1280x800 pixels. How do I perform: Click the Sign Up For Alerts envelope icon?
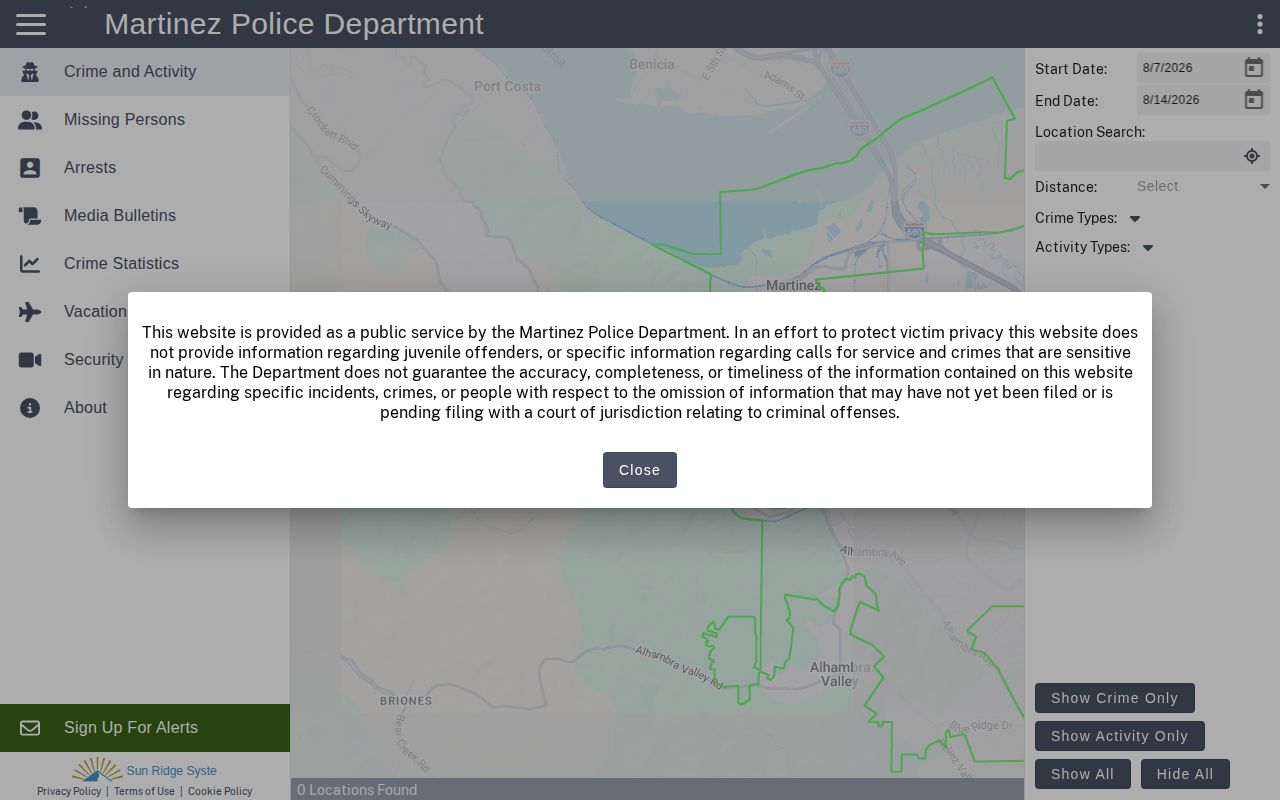coord(30,728)
